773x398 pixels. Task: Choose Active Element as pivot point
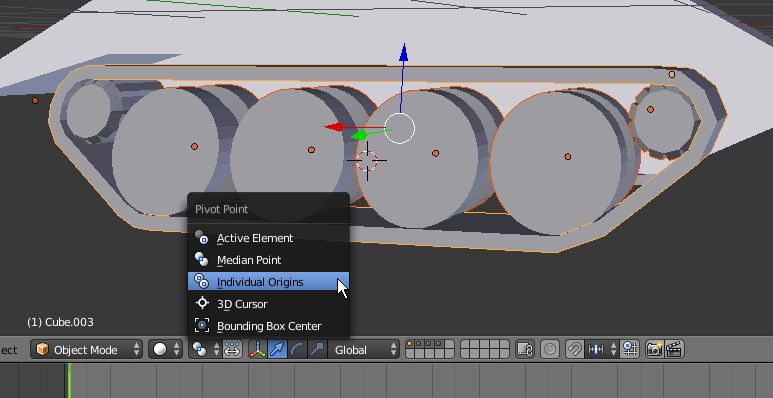pos(268,238)
